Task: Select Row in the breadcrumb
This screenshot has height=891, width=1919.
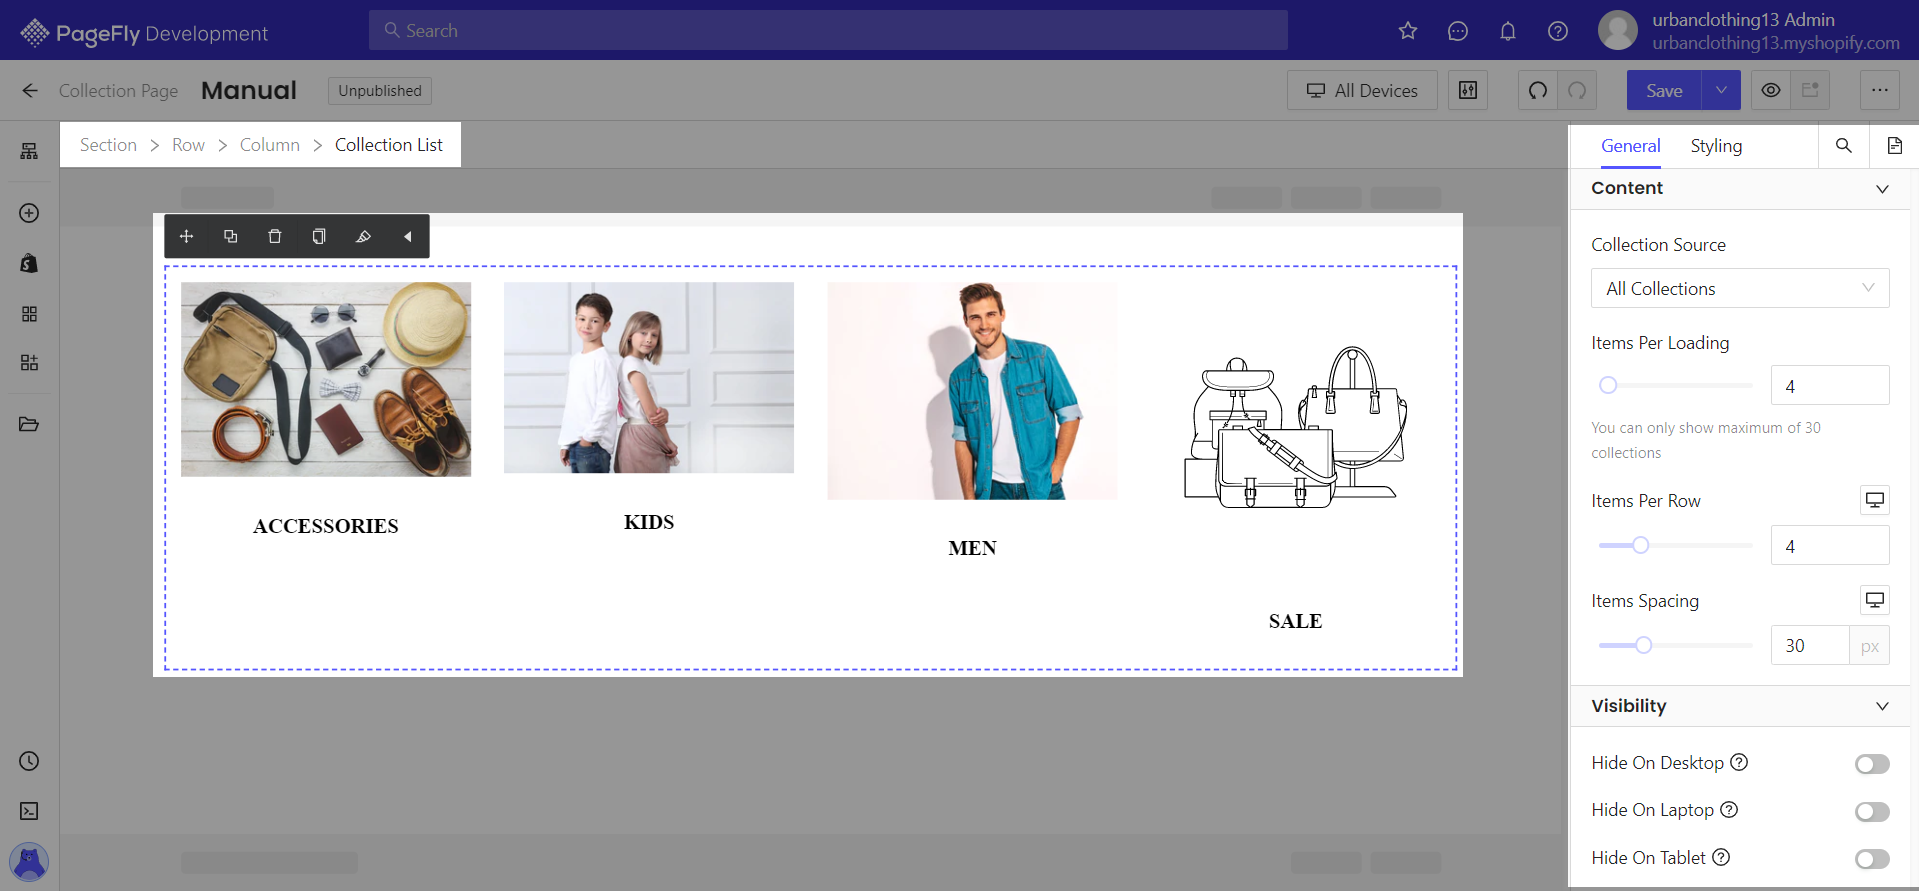Action: tap(188, 145)
